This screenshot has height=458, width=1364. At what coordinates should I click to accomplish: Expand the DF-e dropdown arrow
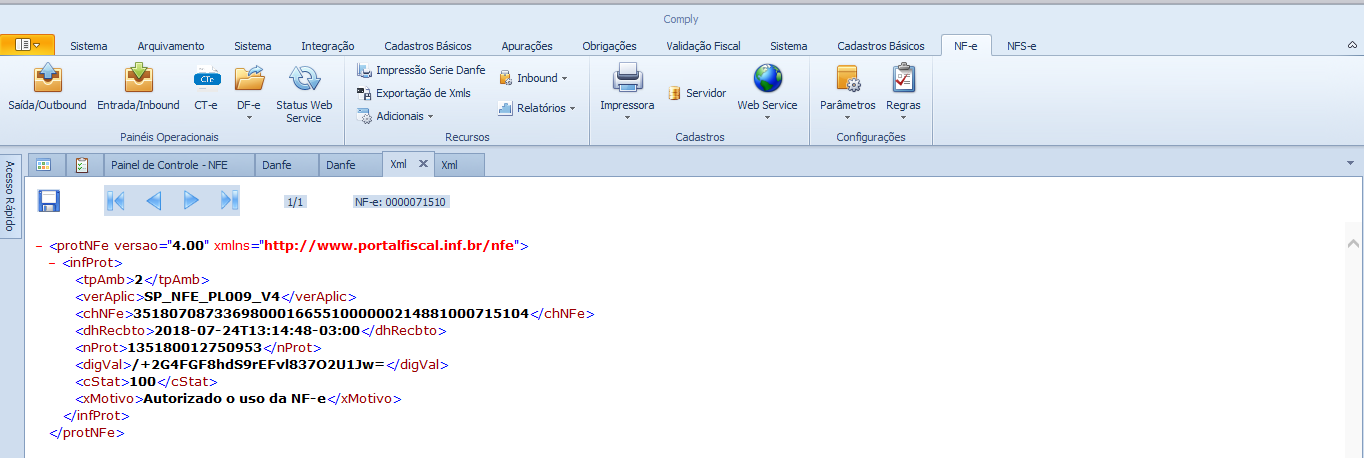coord(249,118)
